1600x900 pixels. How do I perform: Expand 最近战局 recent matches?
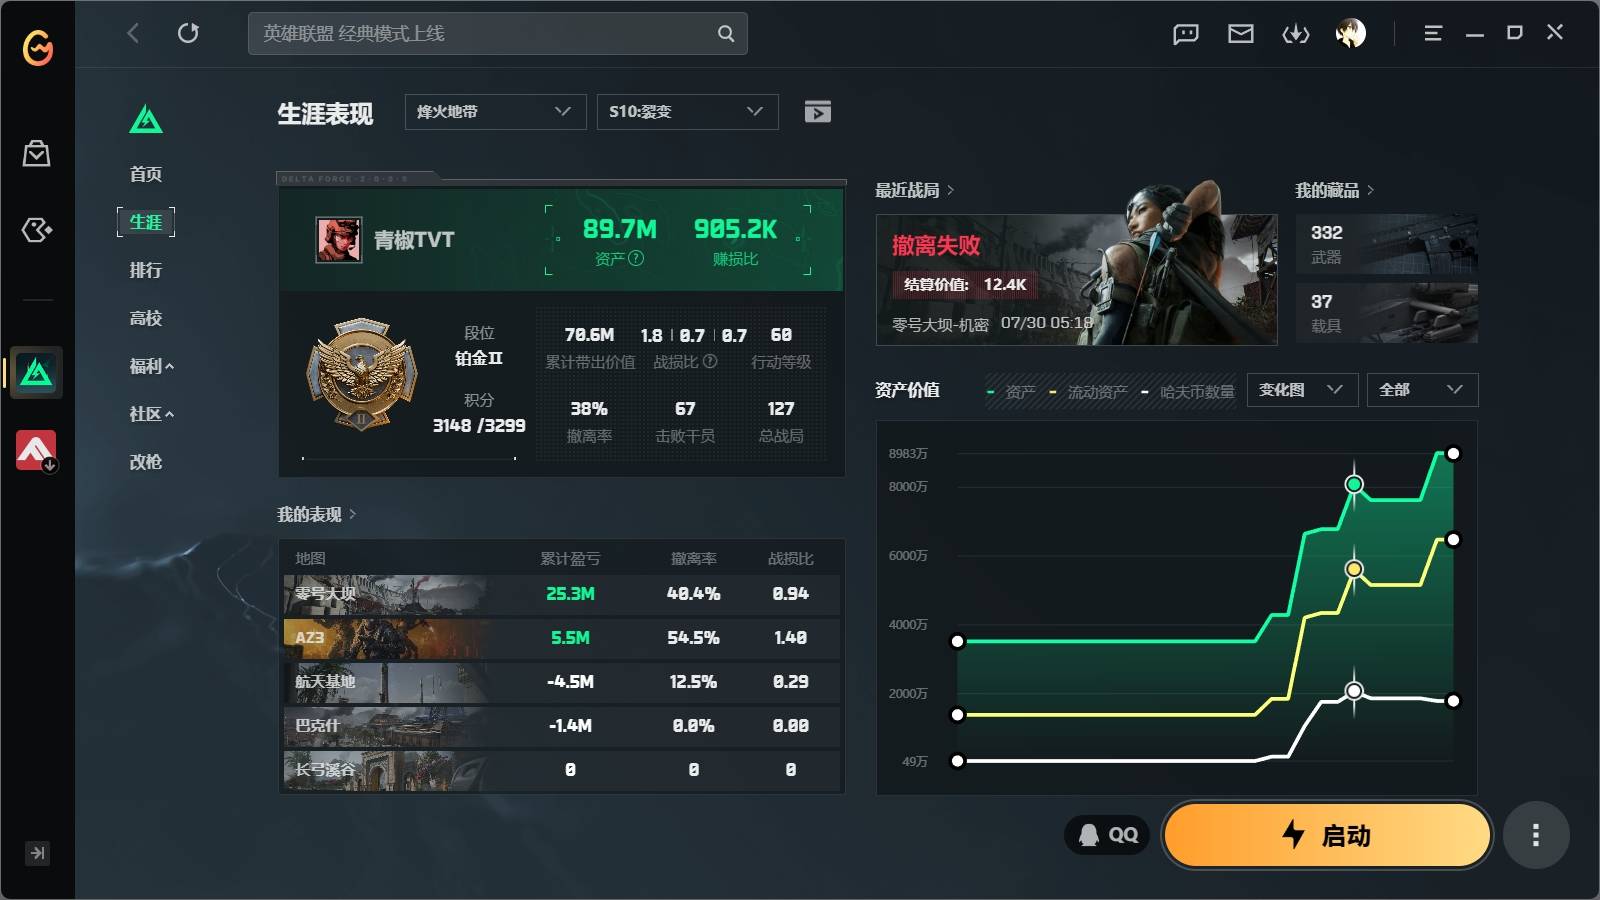[x=915, y=190]
